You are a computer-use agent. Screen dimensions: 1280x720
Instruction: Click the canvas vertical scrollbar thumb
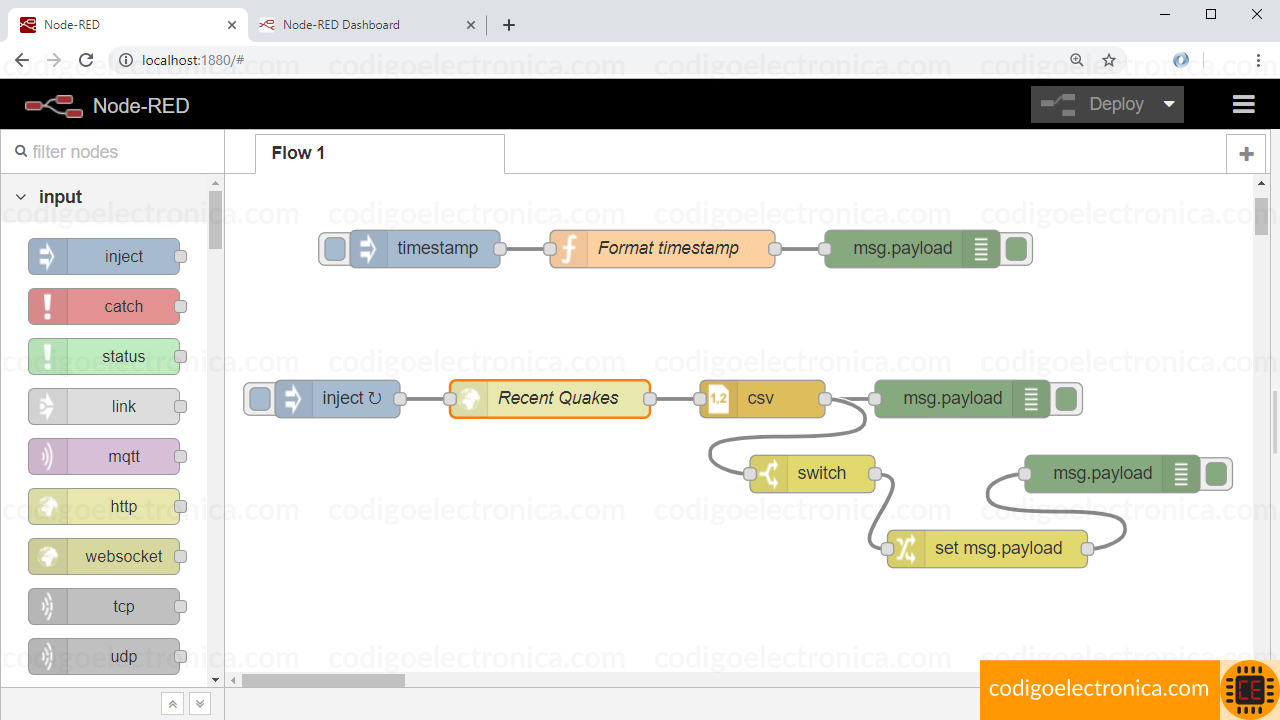tap(1261, 216)
